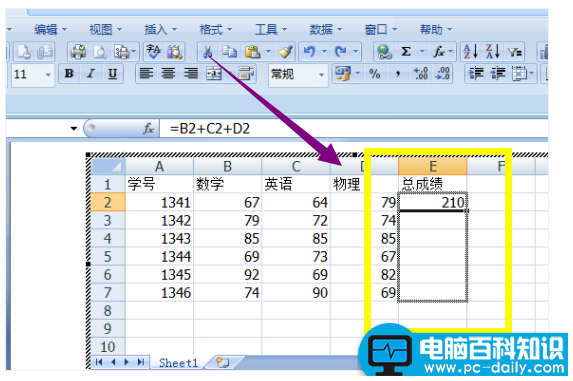Apply comma style icon
The width and height of the screenshot is (573, 381).
[398, 75]
